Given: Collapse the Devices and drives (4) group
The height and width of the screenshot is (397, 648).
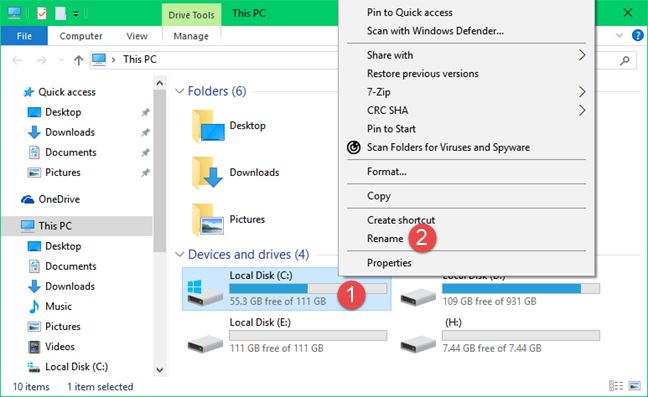Looking at the screenshot, I should tap(179, 254).
